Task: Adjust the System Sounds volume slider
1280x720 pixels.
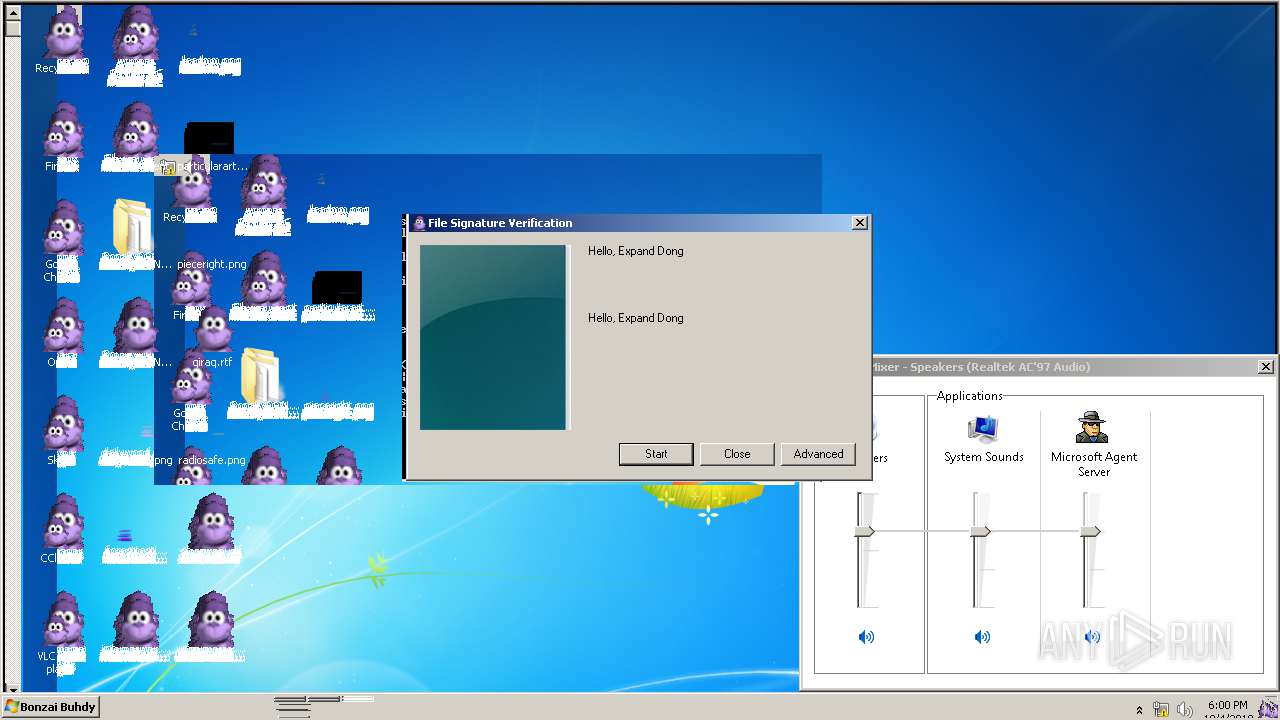Action: (981, 531)
